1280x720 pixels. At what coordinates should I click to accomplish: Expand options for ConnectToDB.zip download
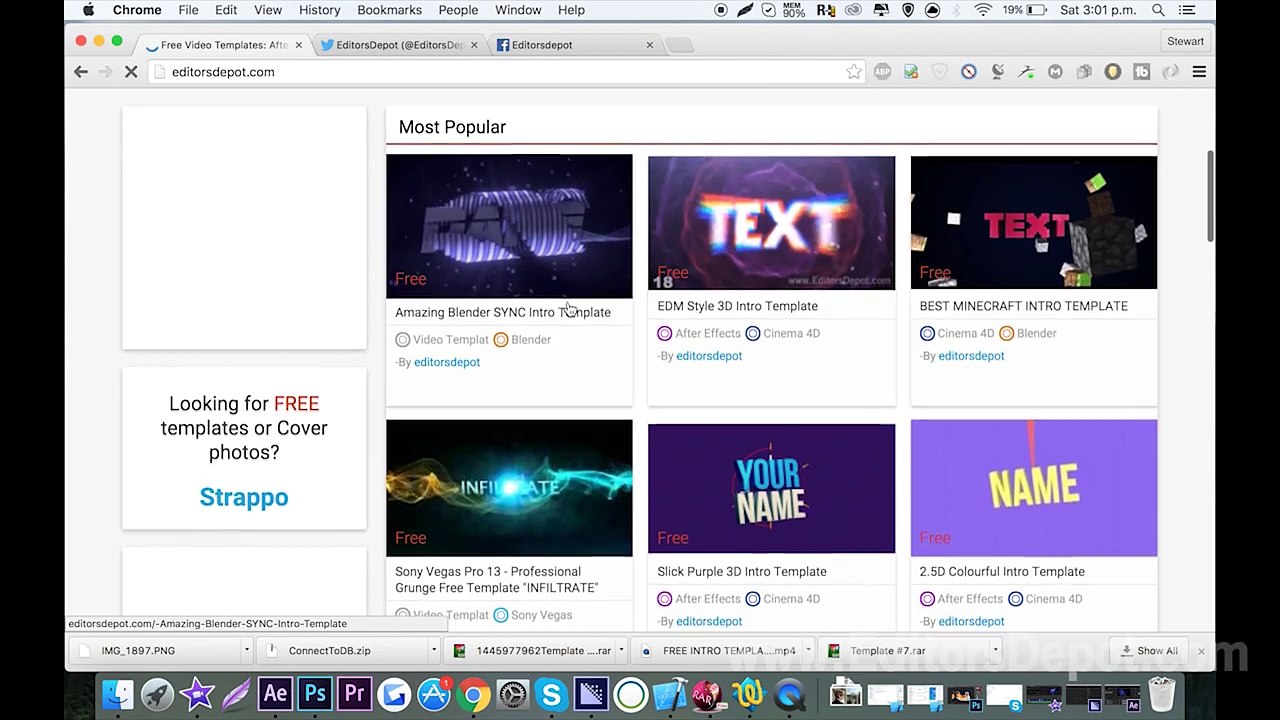pyautogui.click(x=434, y=651)
